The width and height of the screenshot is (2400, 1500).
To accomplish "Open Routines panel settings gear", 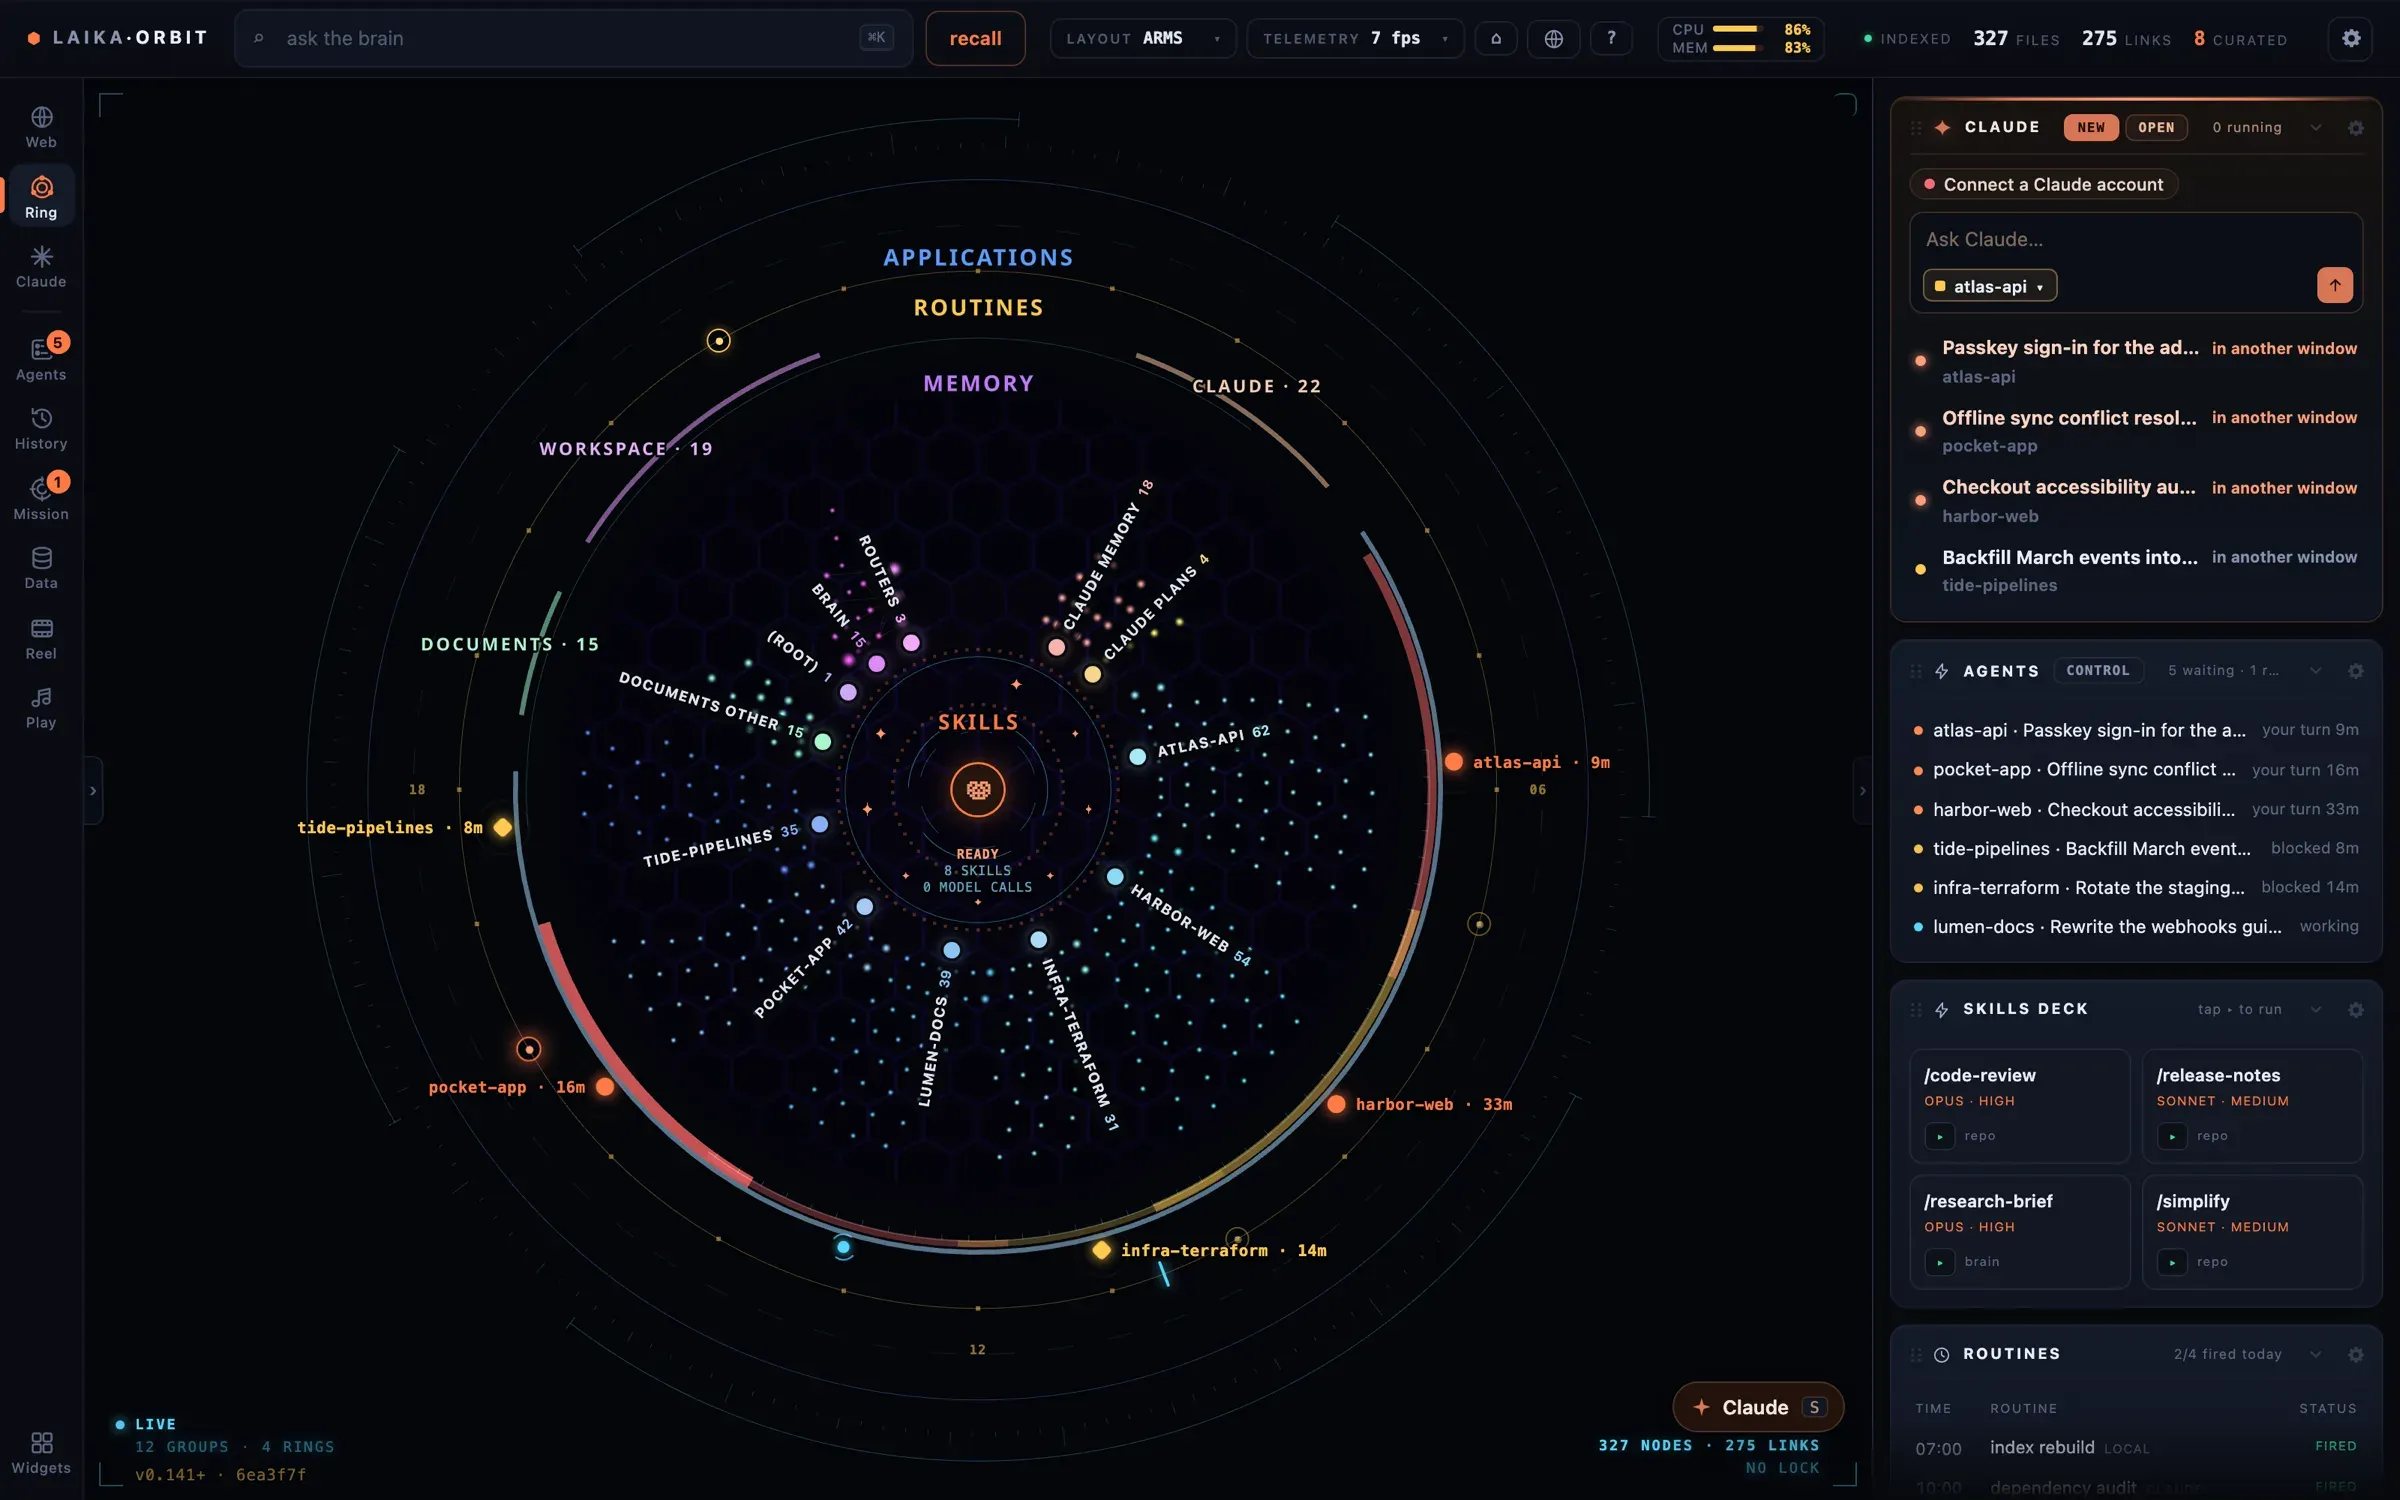I will pyautogui.click(x=2356, y=1355).
